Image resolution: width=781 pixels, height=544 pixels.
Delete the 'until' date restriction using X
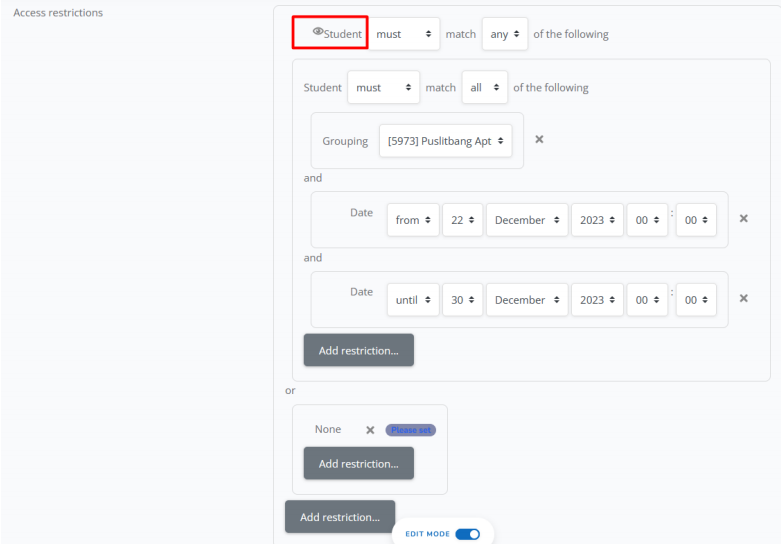[x=743, y=298]
